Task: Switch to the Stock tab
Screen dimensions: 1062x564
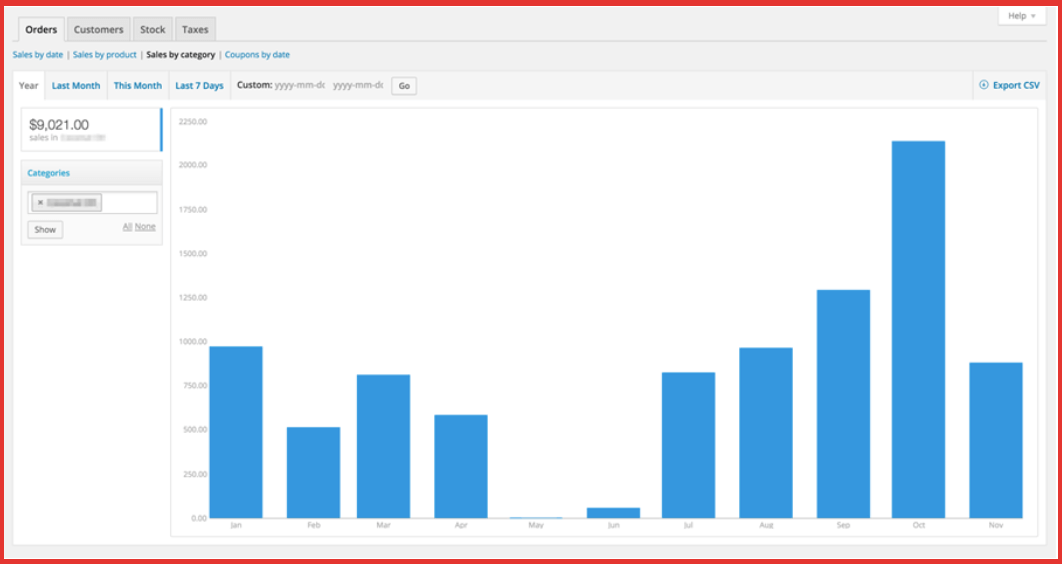Action: [x=152, y=30]
